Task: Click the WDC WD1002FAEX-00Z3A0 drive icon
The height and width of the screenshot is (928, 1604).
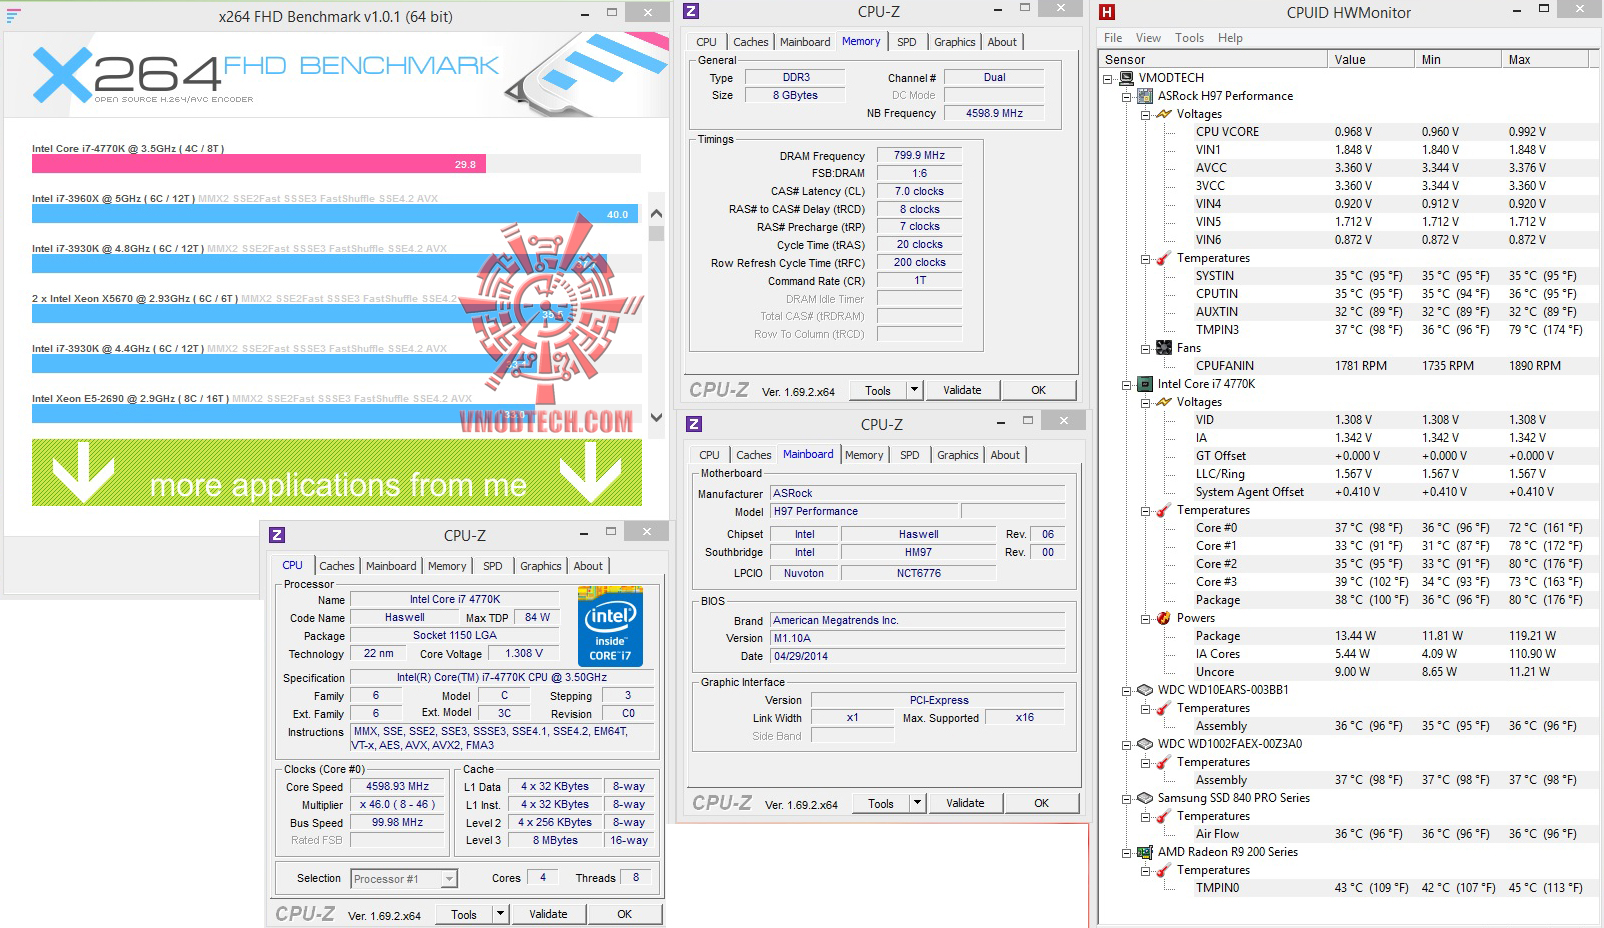Action: click(1145, 744)
